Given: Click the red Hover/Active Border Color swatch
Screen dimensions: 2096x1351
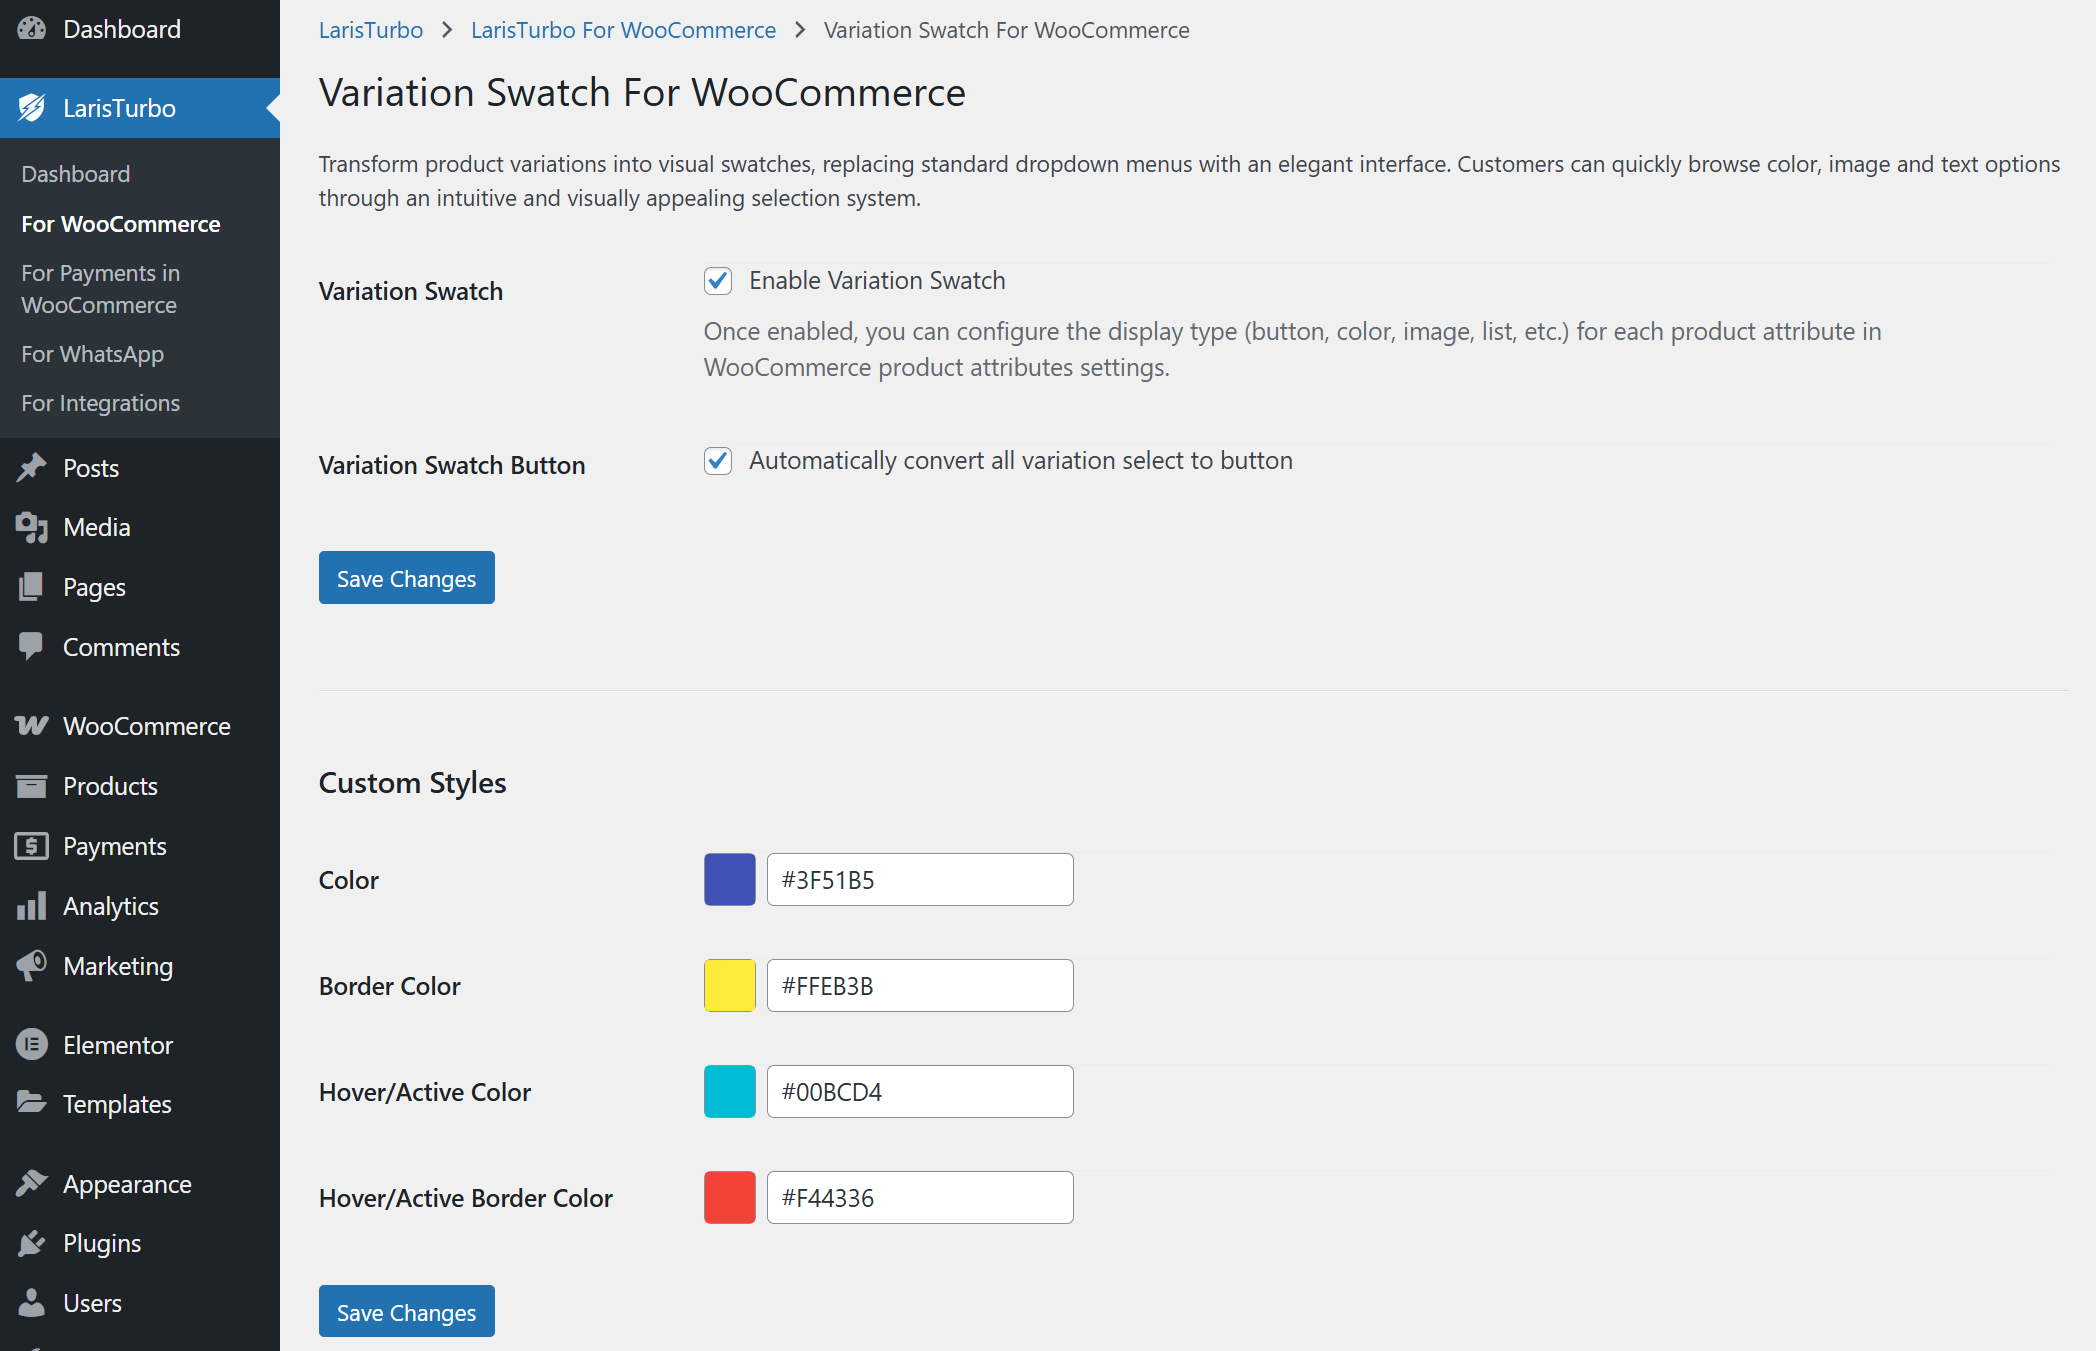Looking at the screenshot, I should (729, 1197).
